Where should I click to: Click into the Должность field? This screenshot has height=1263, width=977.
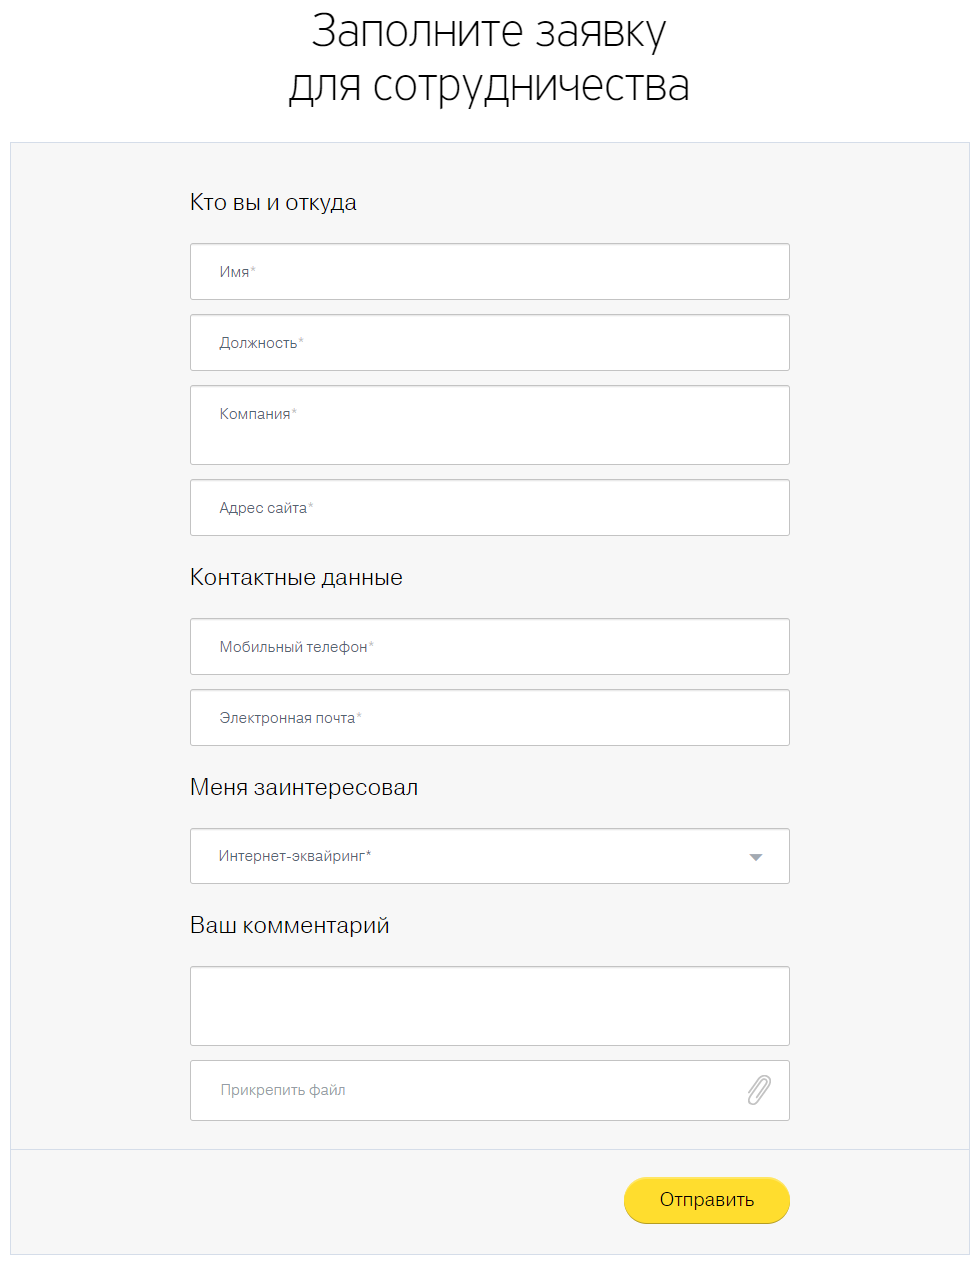[490, 343]
